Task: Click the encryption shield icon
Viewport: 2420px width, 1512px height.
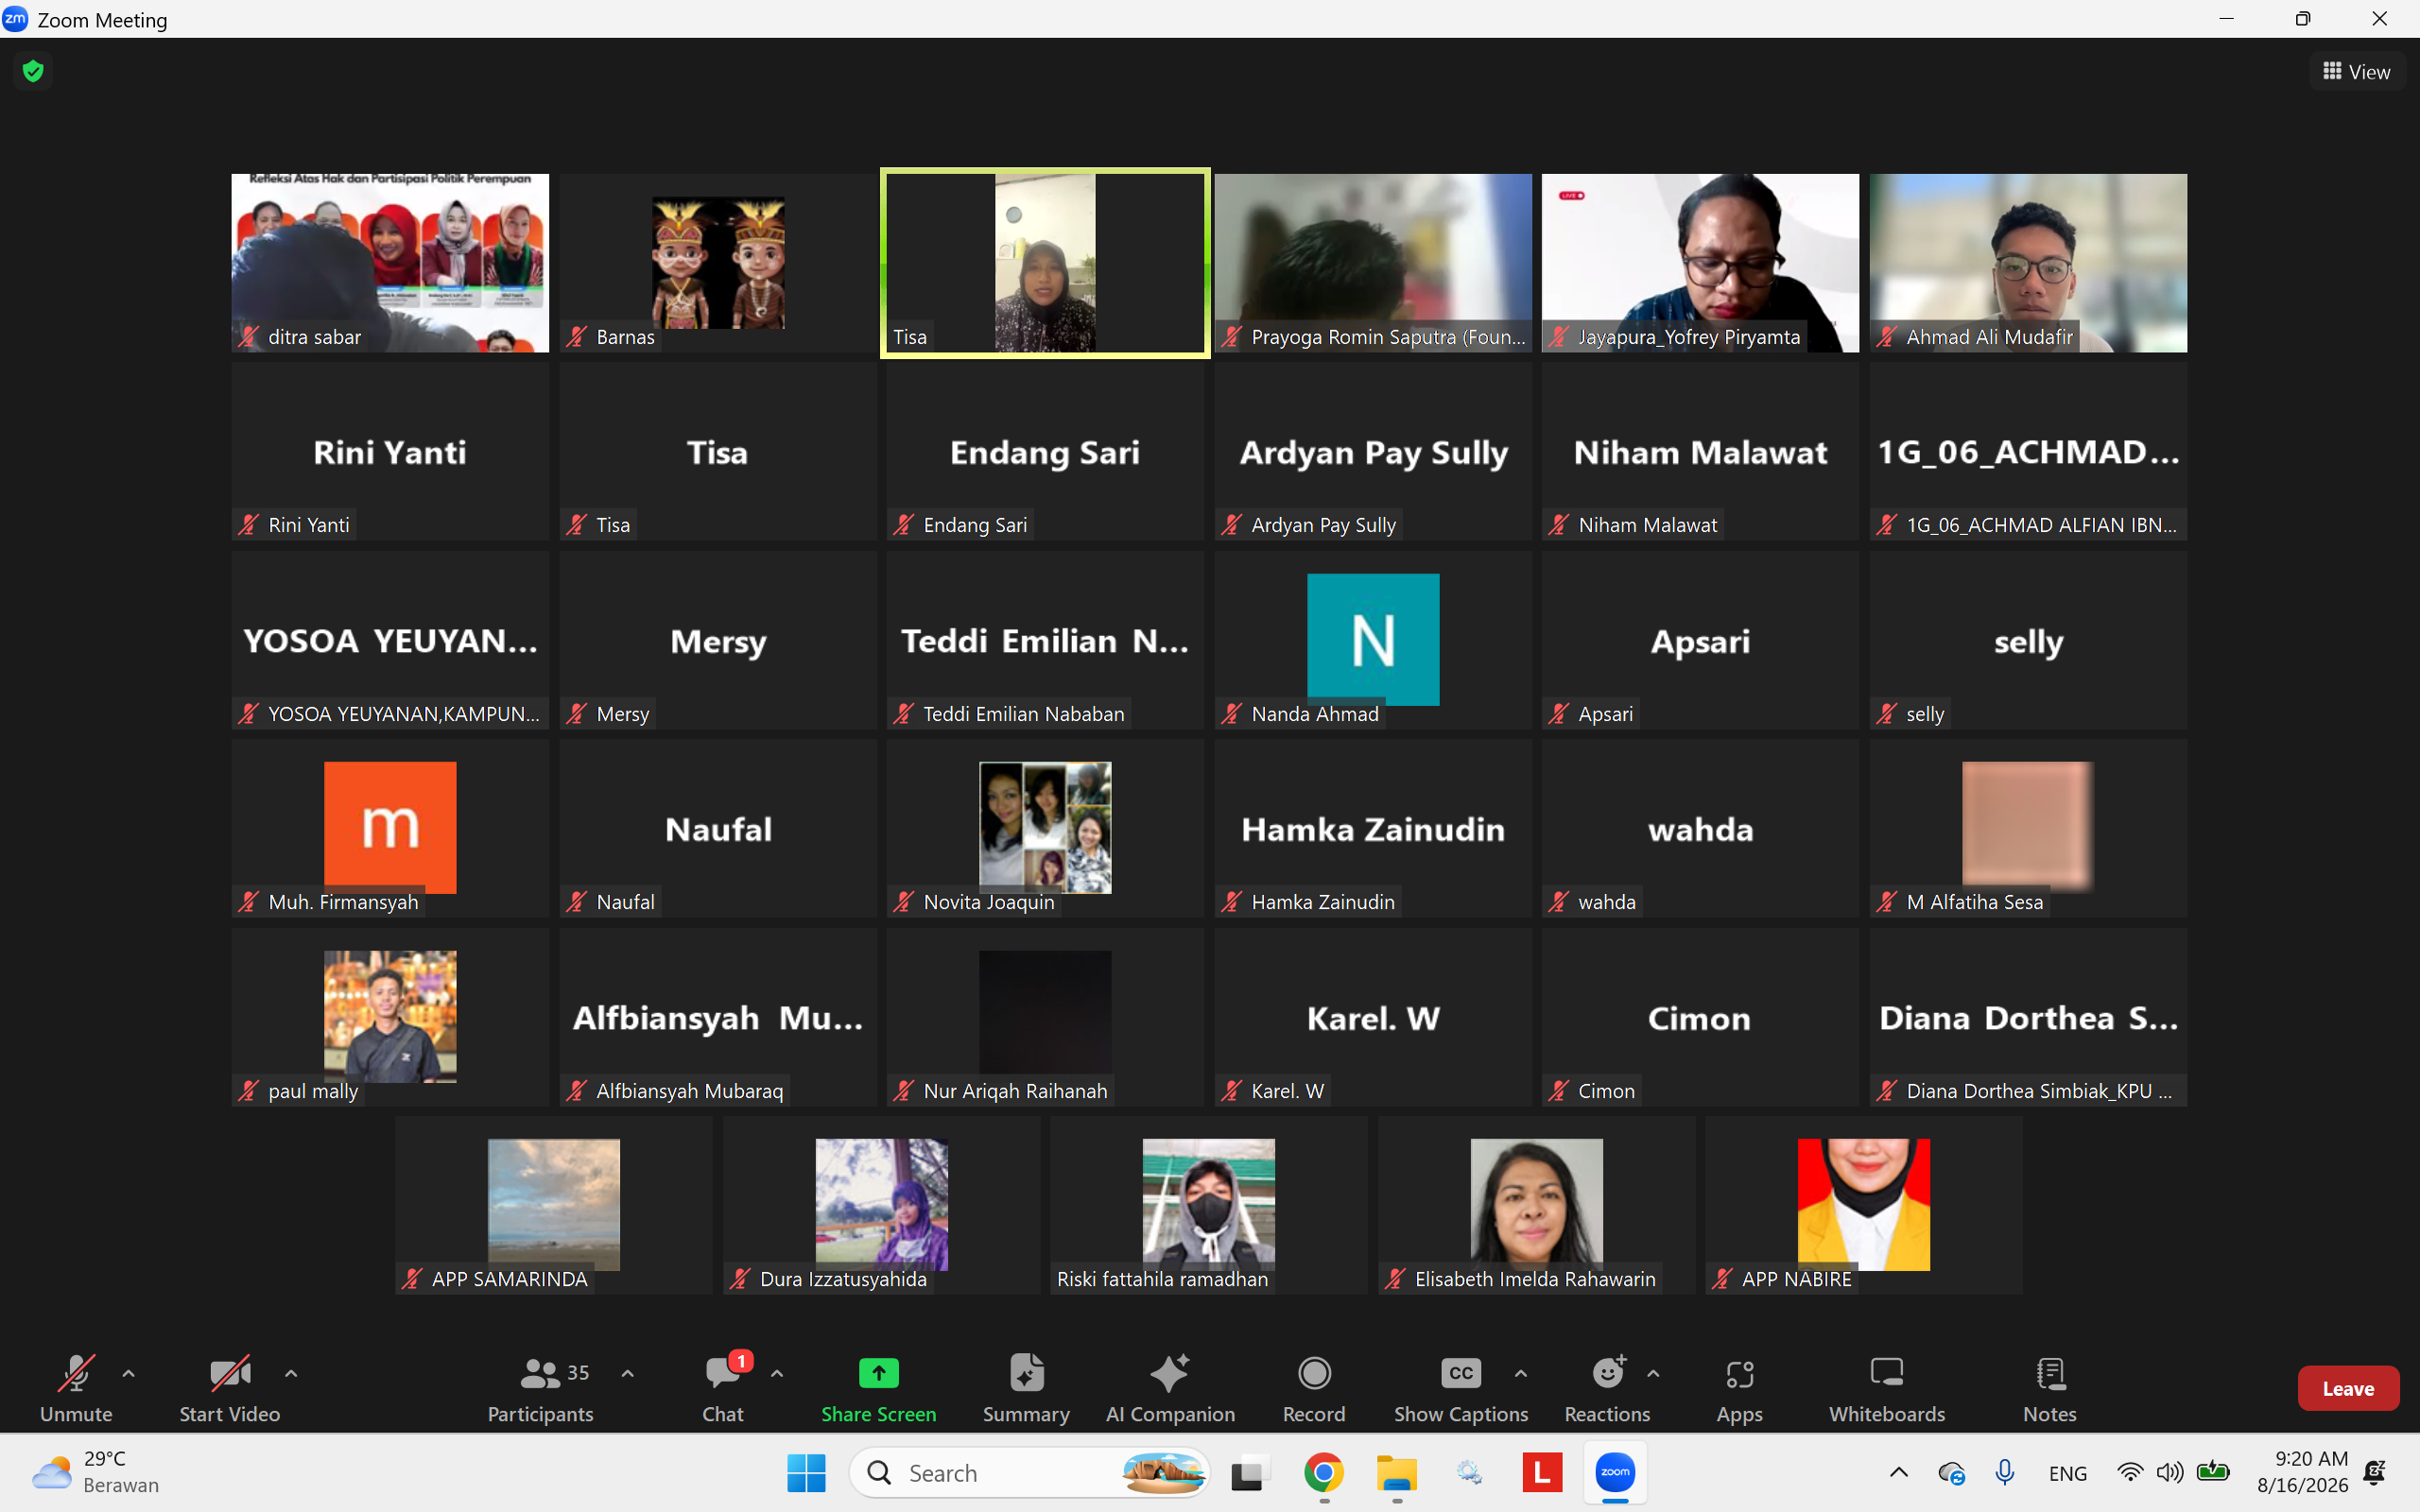Action: (33, 71)
